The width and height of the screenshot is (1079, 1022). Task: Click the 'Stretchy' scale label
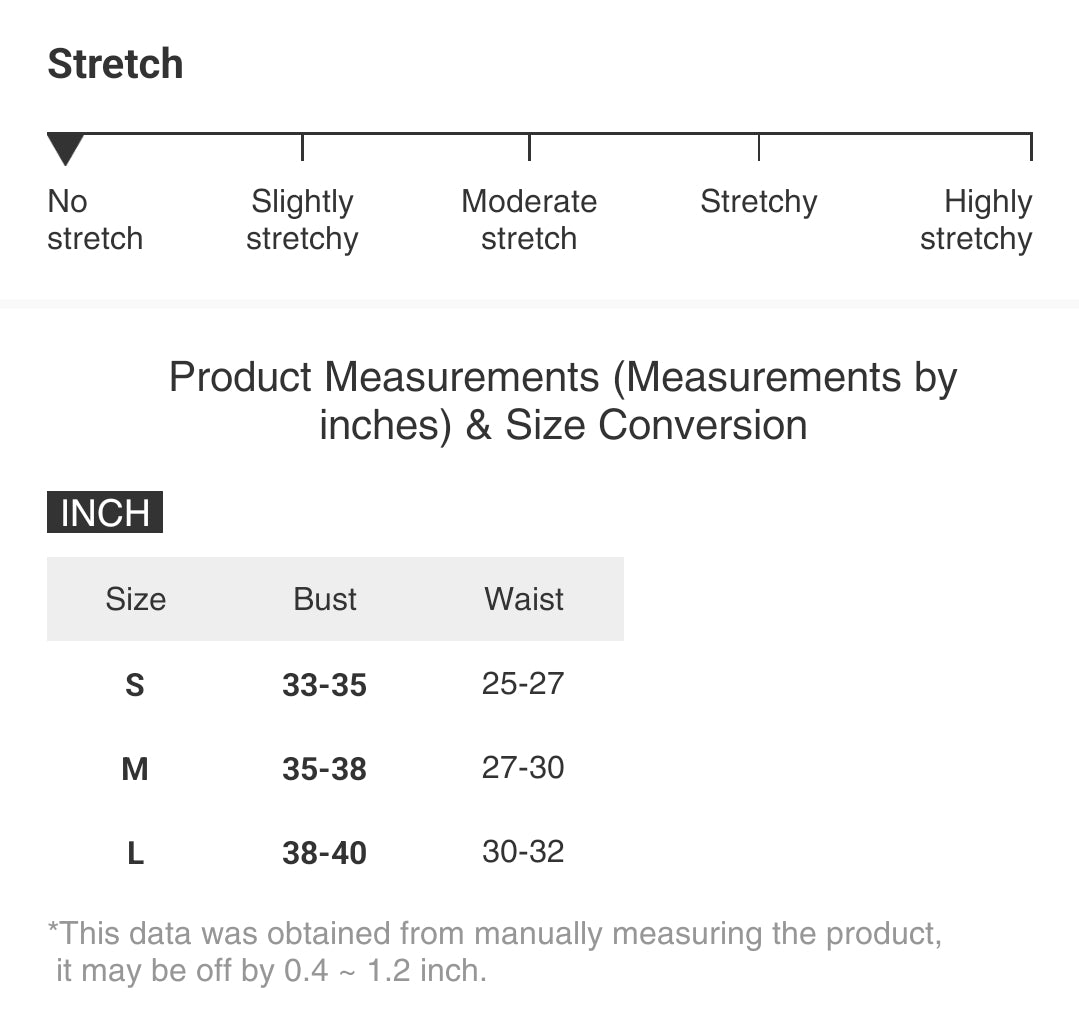[x=758, y=202]
